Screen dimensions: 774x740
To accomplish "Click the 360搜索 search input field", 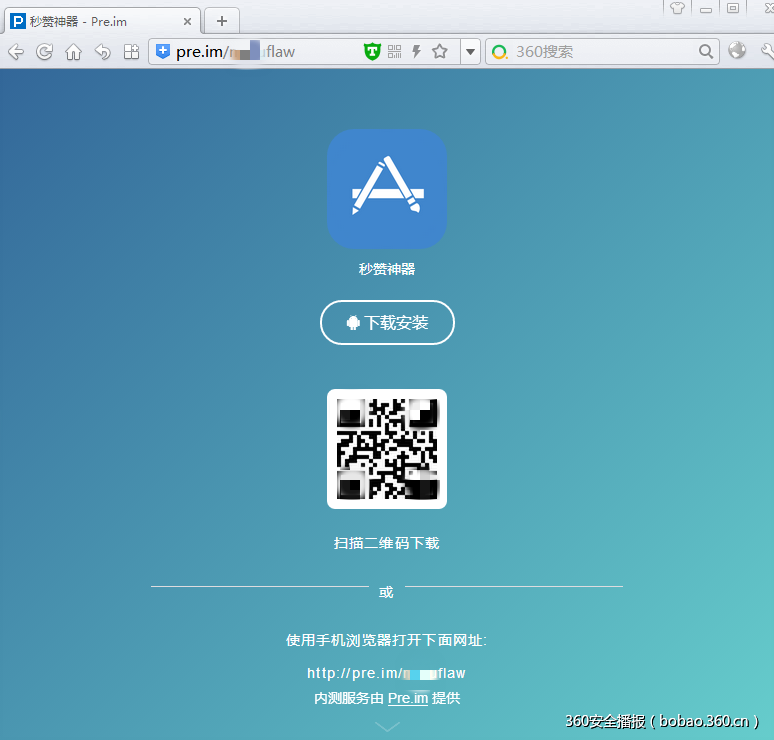I will pyautogui.click(x=600, y=52).
